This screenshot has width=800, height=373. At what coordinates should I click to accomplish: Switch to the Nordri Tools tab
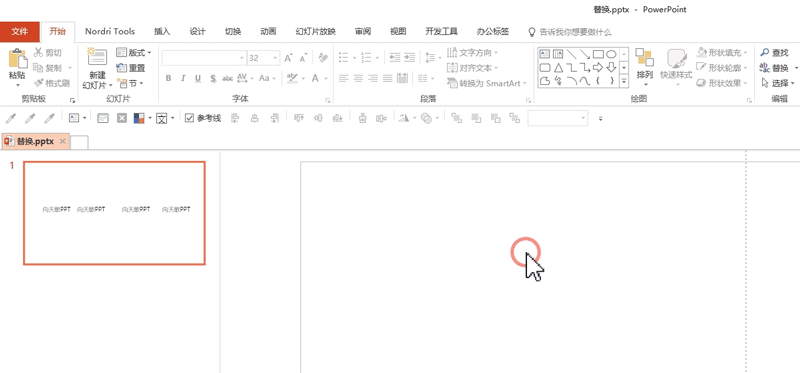click(110, 32)
